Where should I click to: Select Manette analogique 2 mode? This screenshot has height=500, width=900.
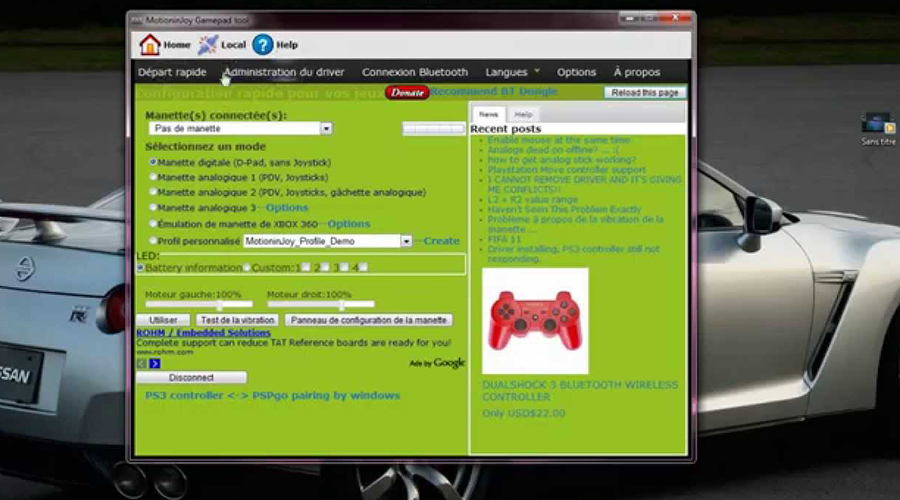pos(153,192)
